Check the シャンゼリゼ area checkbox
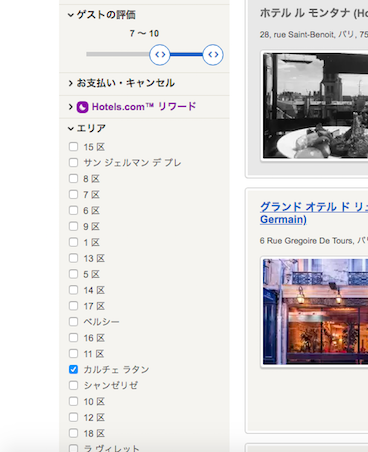The height and width of the screenshot is (452, 368). coord(73,385)
